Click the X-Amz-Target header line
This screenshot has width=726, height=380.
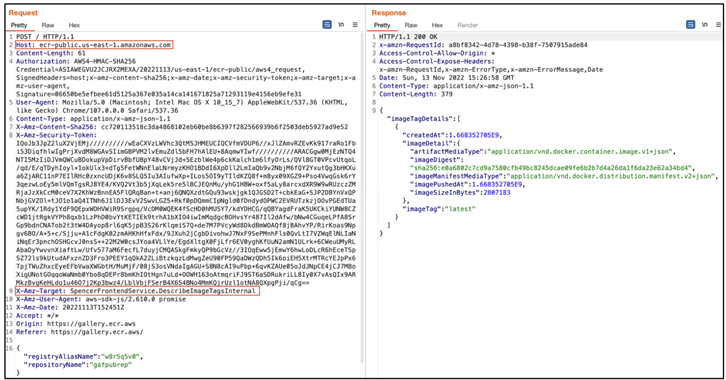[137, 291]
